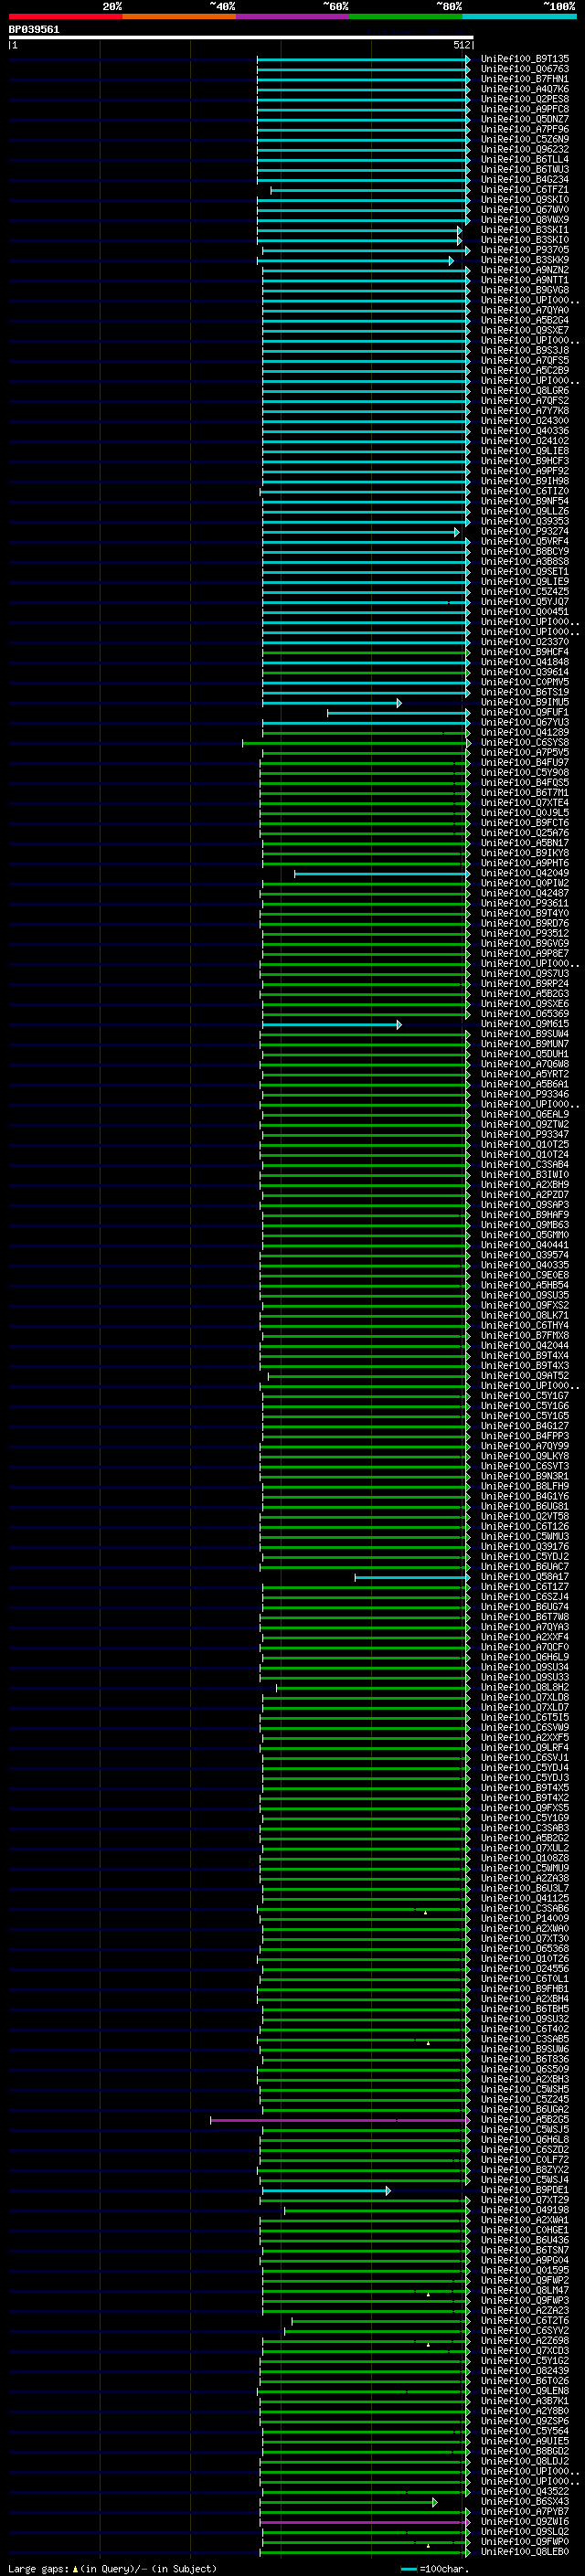Click the short cyan bar for UniRef100_B9PDE1

(x=326, y=2191)
